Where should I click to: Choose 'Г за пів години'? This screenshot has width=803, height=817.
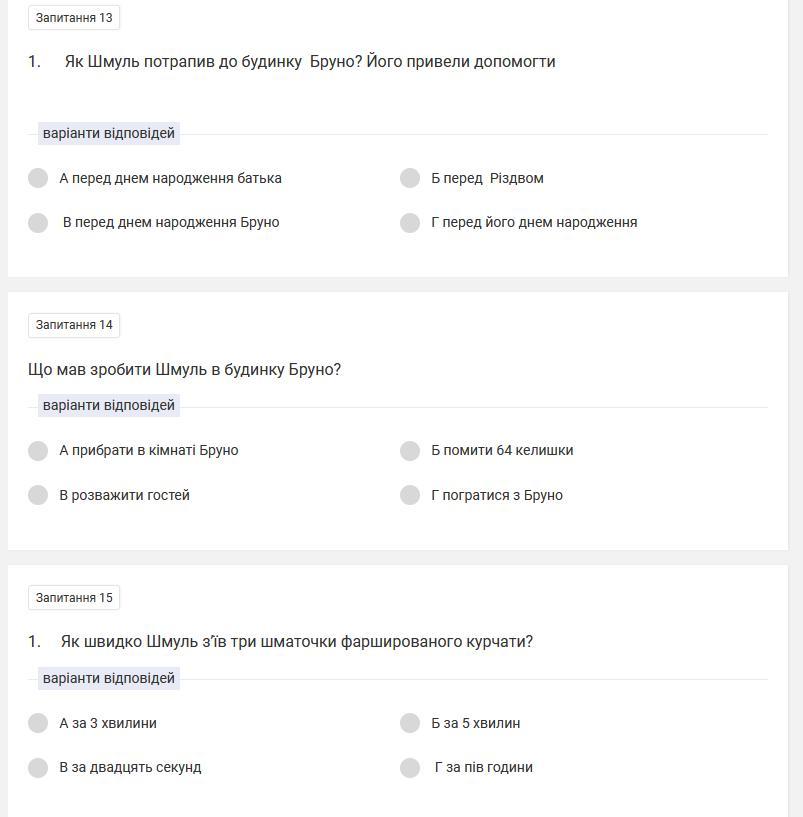410,767
